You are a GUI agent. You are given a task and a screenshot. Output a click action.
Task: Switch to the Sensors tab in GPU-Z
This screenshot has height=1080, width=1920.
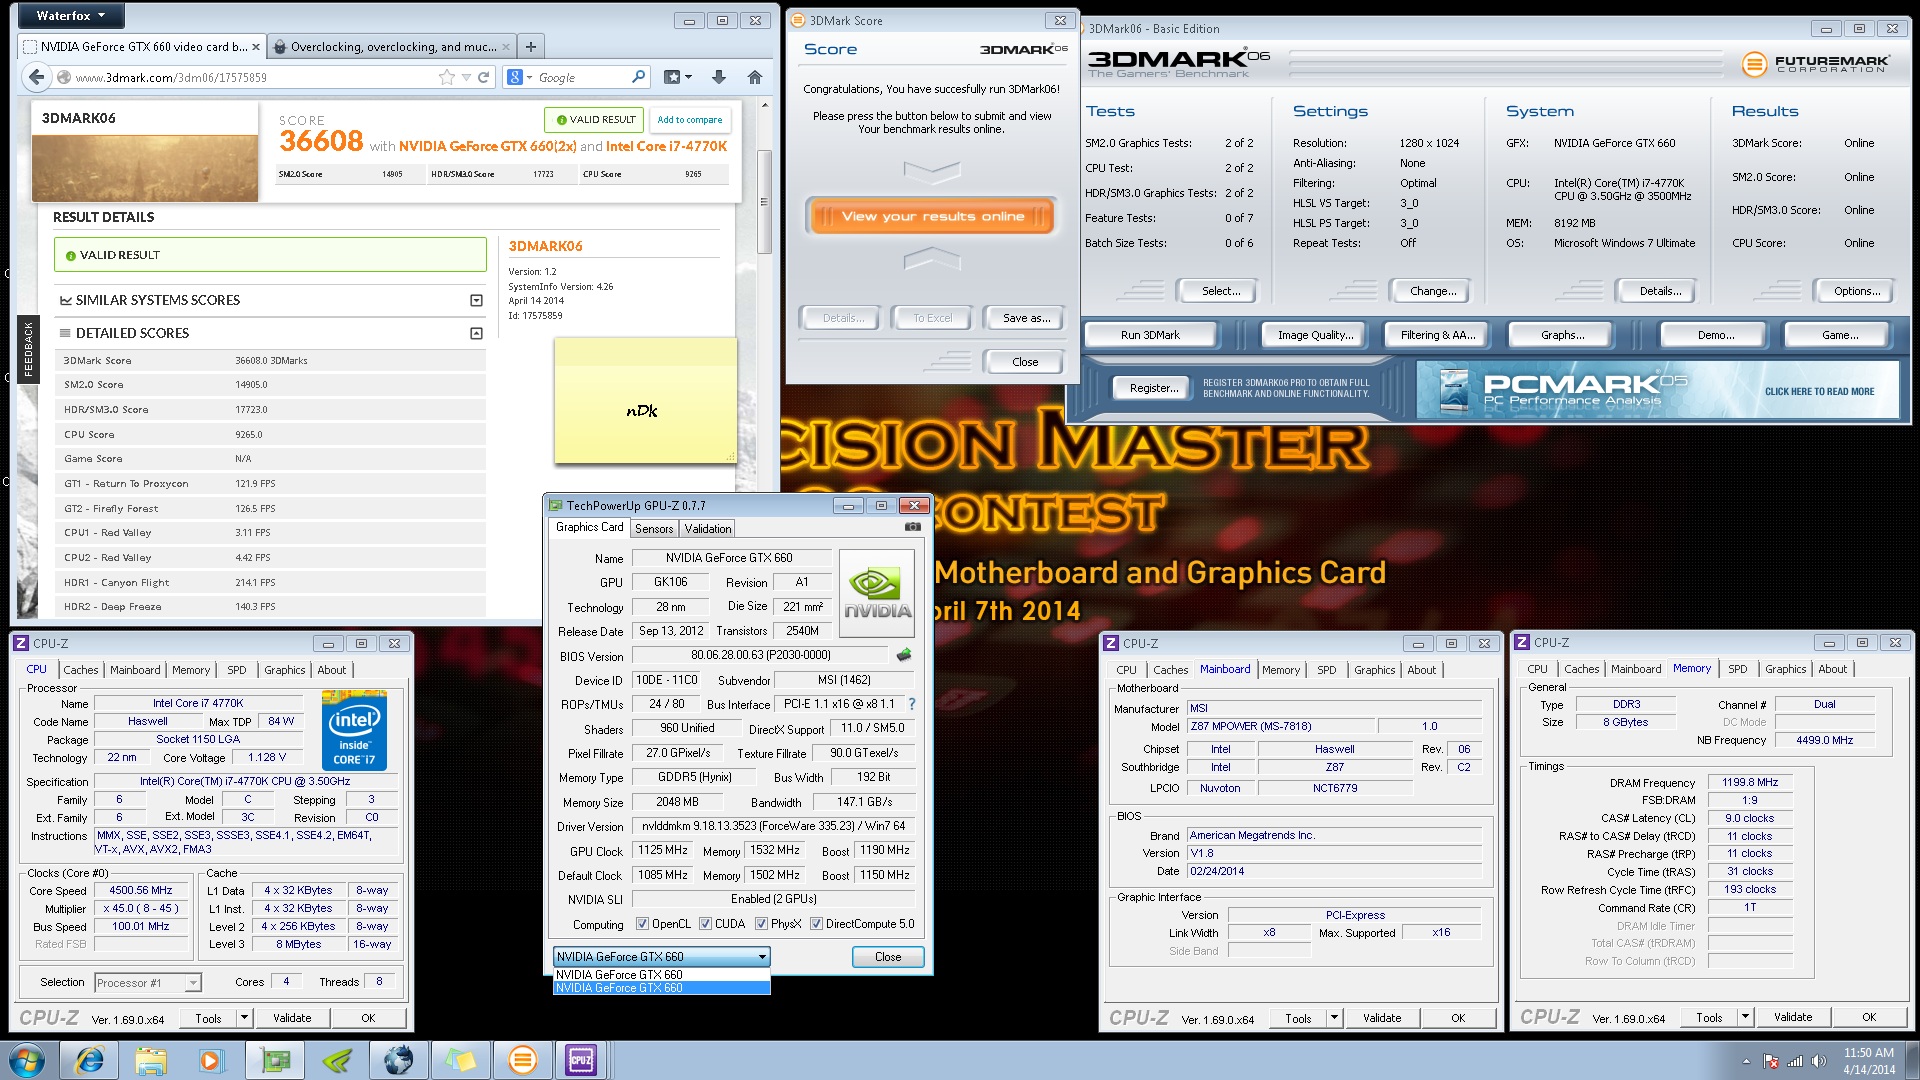click(654, 529)
